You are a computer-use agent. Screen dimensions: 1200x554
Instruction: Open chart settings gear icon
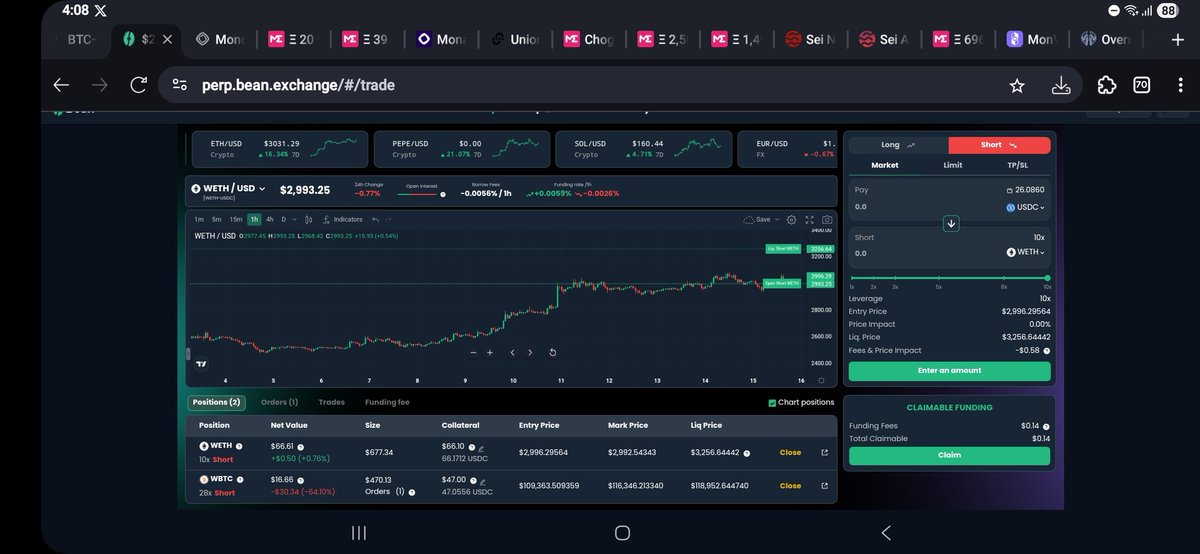792,219
